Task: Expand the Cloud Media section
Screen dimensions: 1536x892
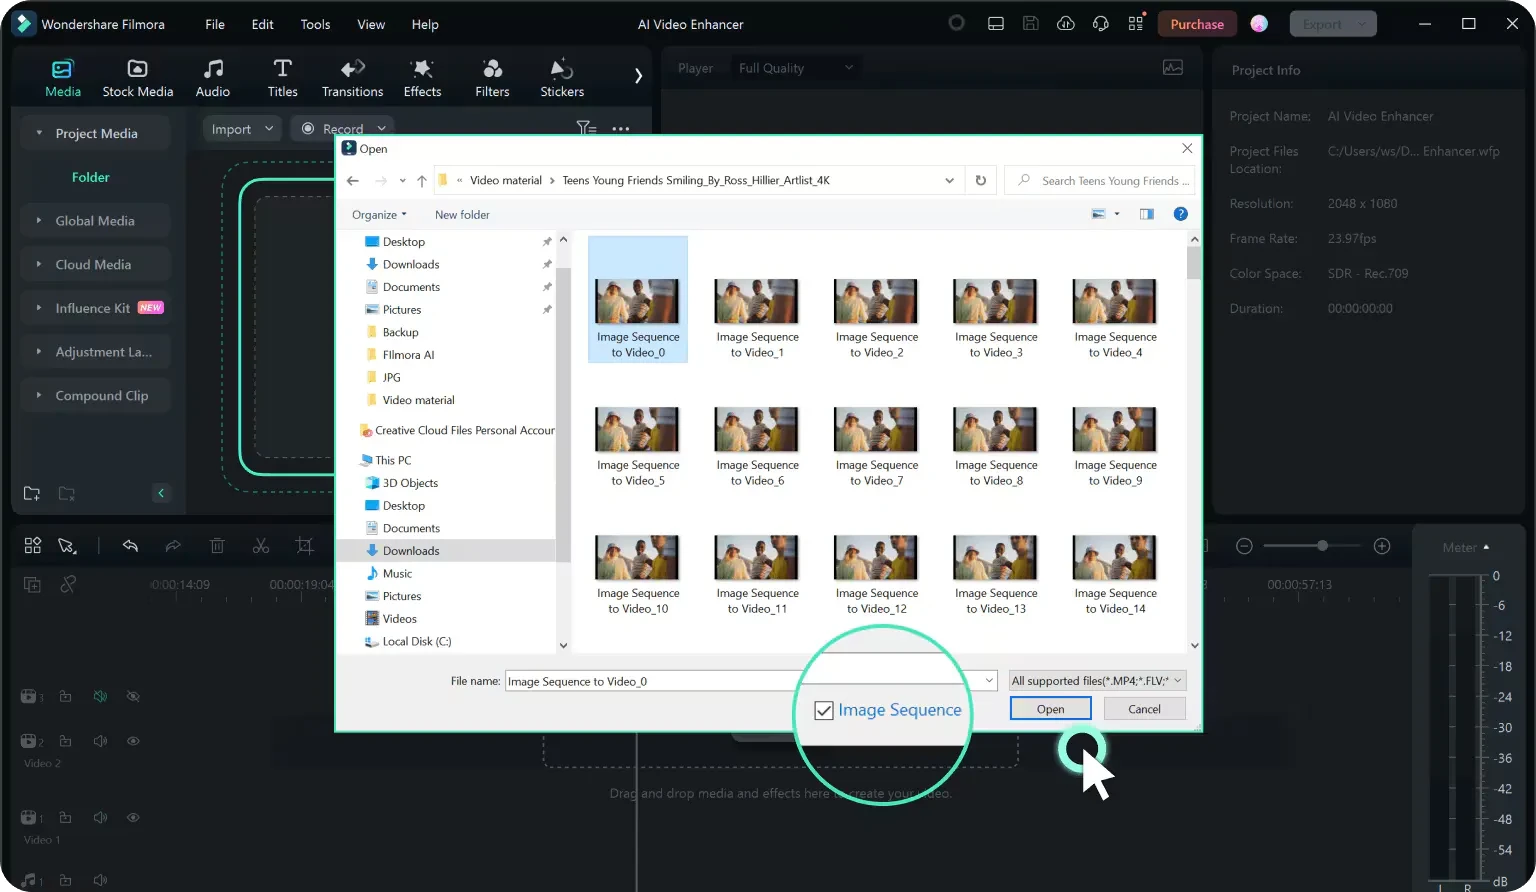Action: (96, 265)
